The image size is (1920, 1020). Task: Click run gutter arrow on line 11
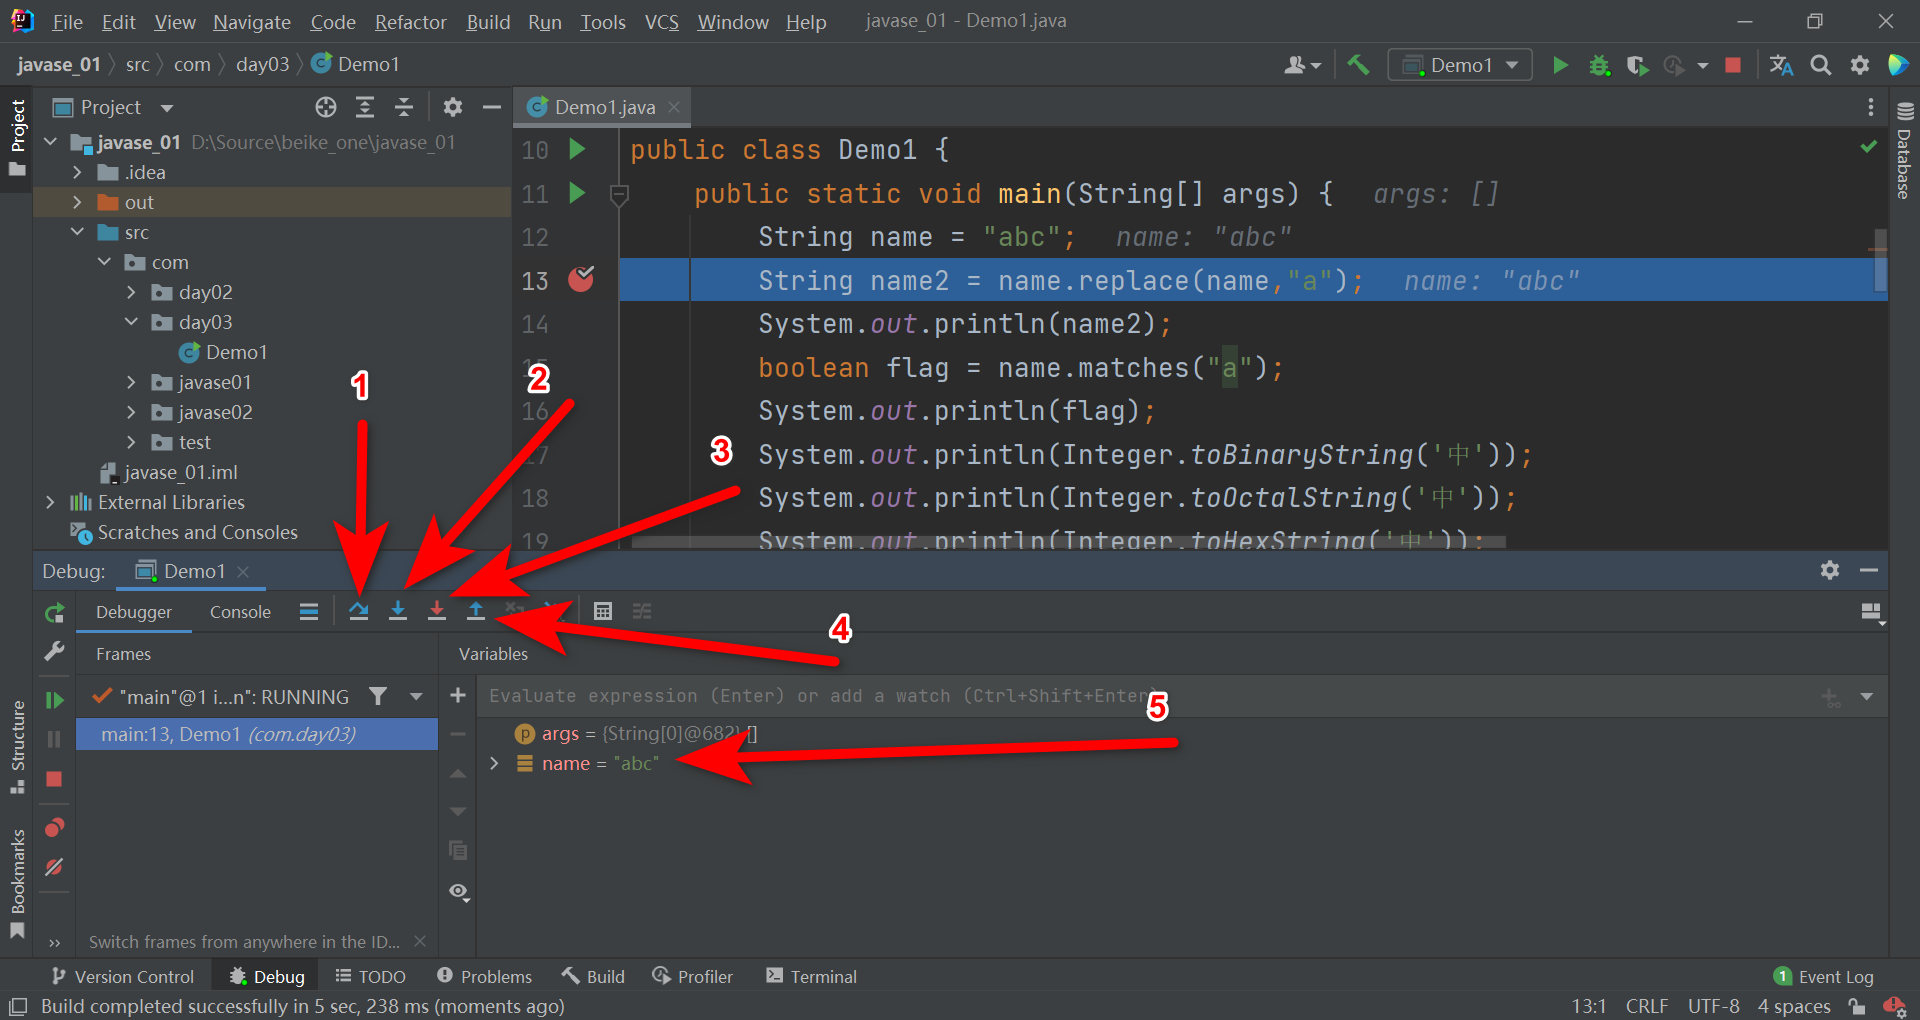click(x=577, y=192)
